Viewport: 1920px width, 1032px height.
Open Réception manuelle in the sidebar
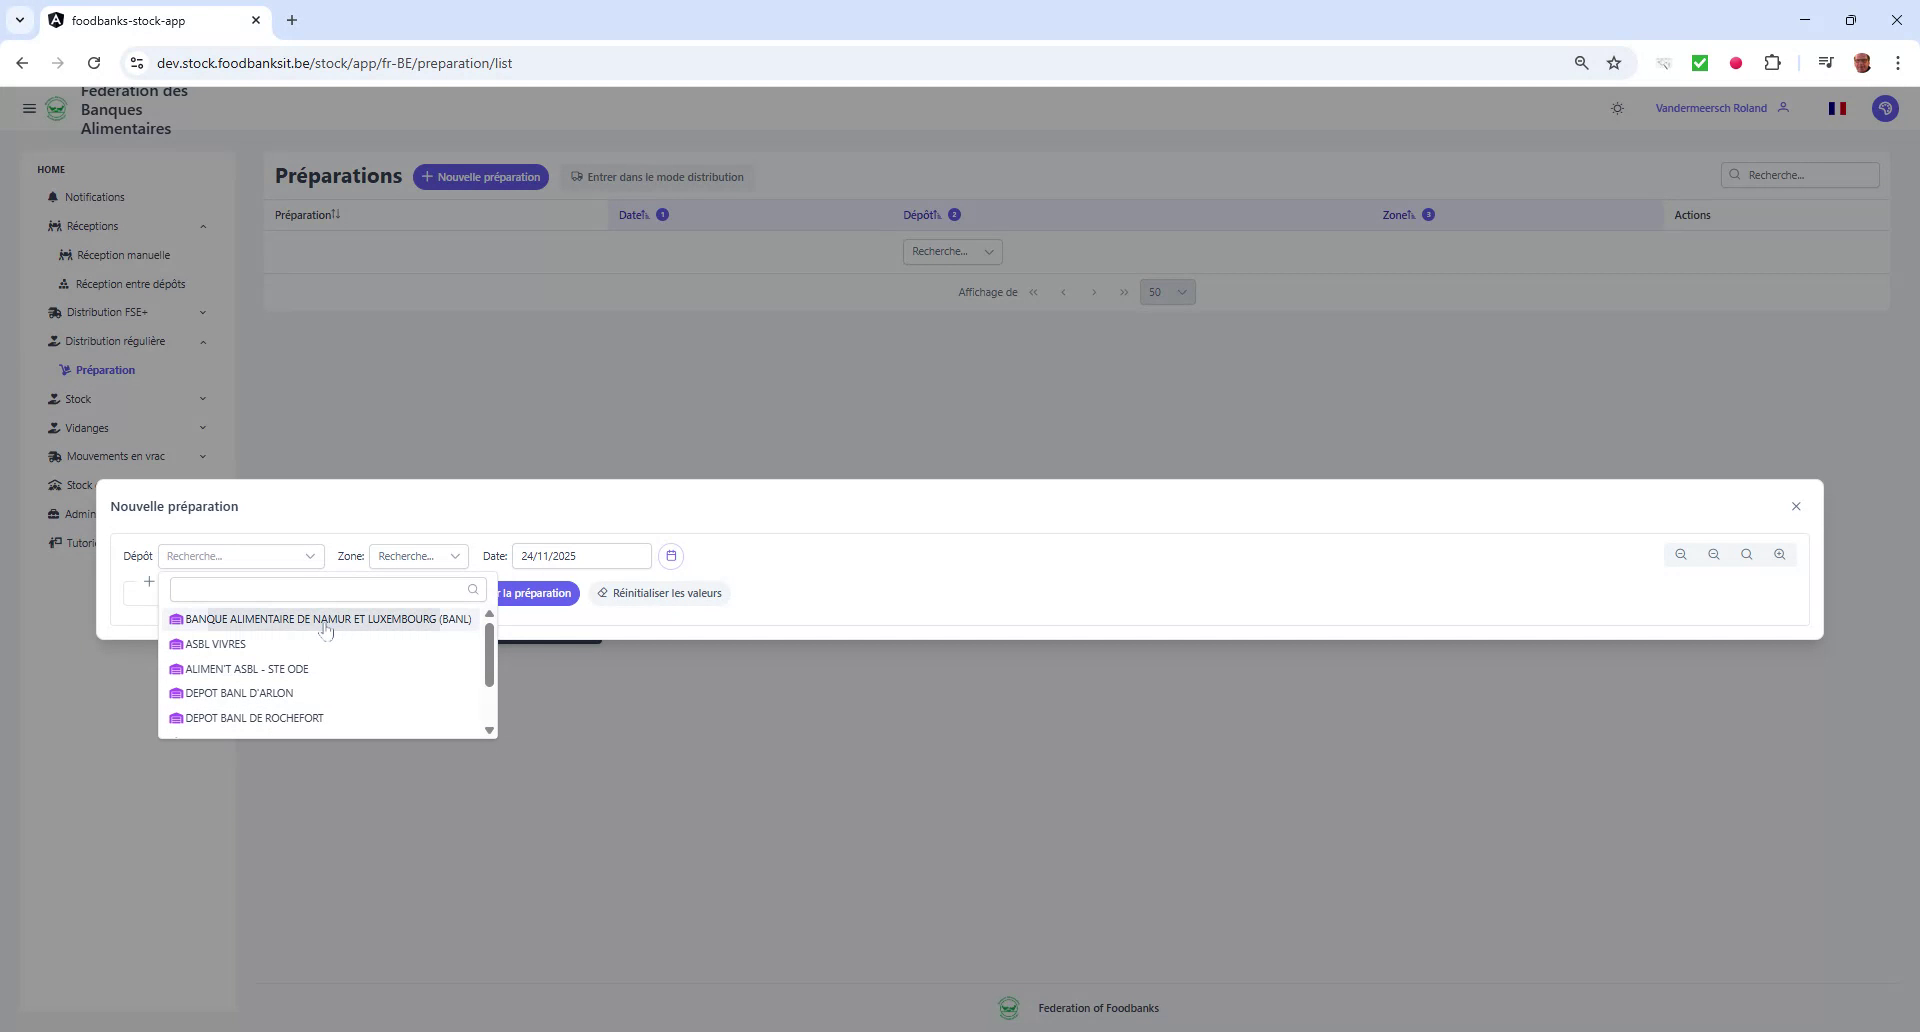pos(125,255)
